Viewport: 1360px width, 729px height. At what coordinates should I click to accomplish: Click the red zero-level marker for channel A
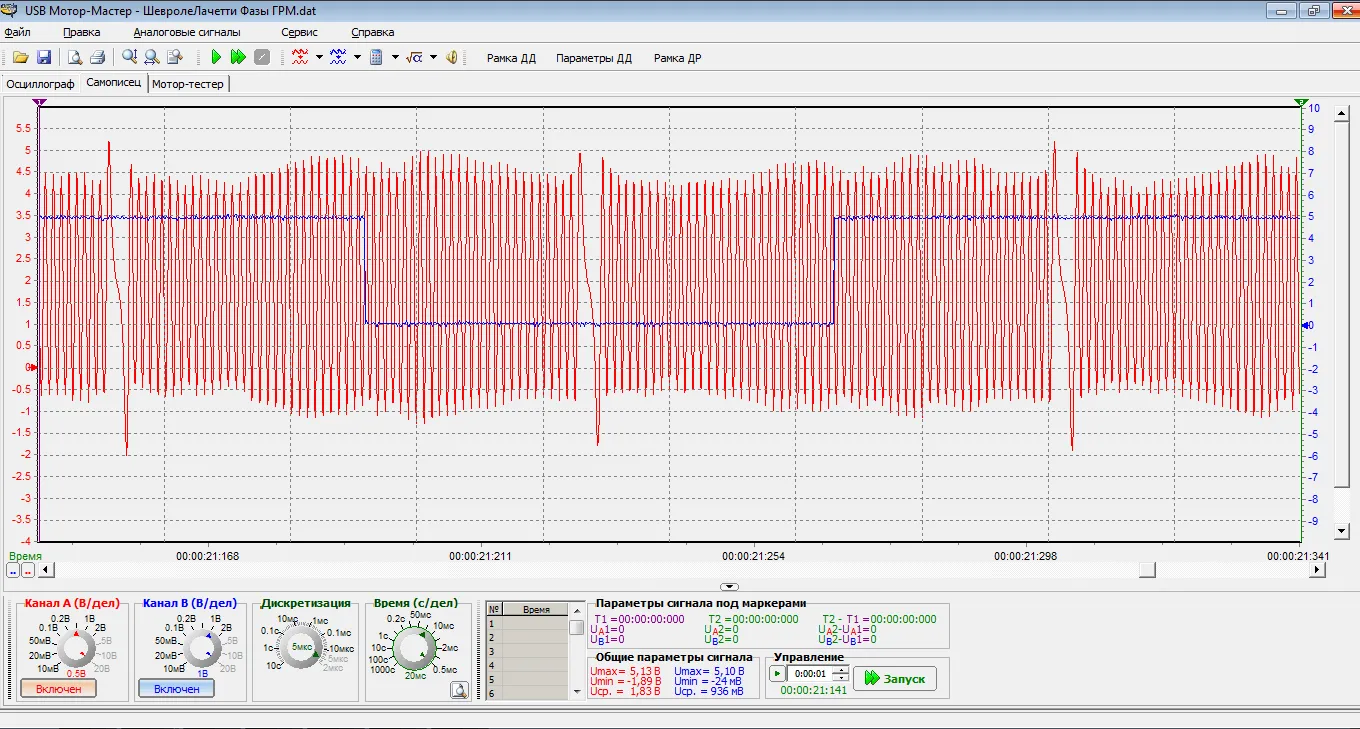tap(33, 367)
